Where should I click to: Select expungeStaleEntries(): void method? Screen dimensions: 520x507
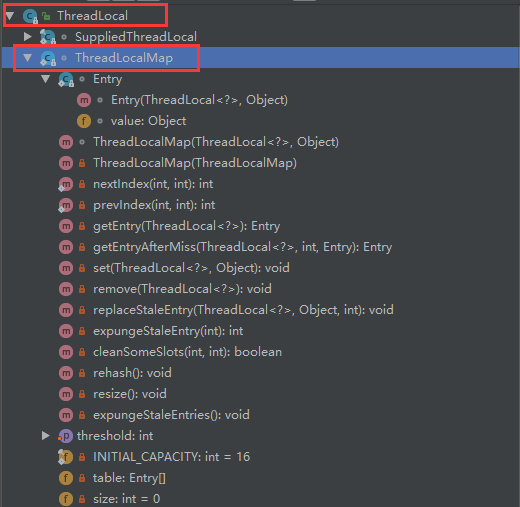(171, 415)
